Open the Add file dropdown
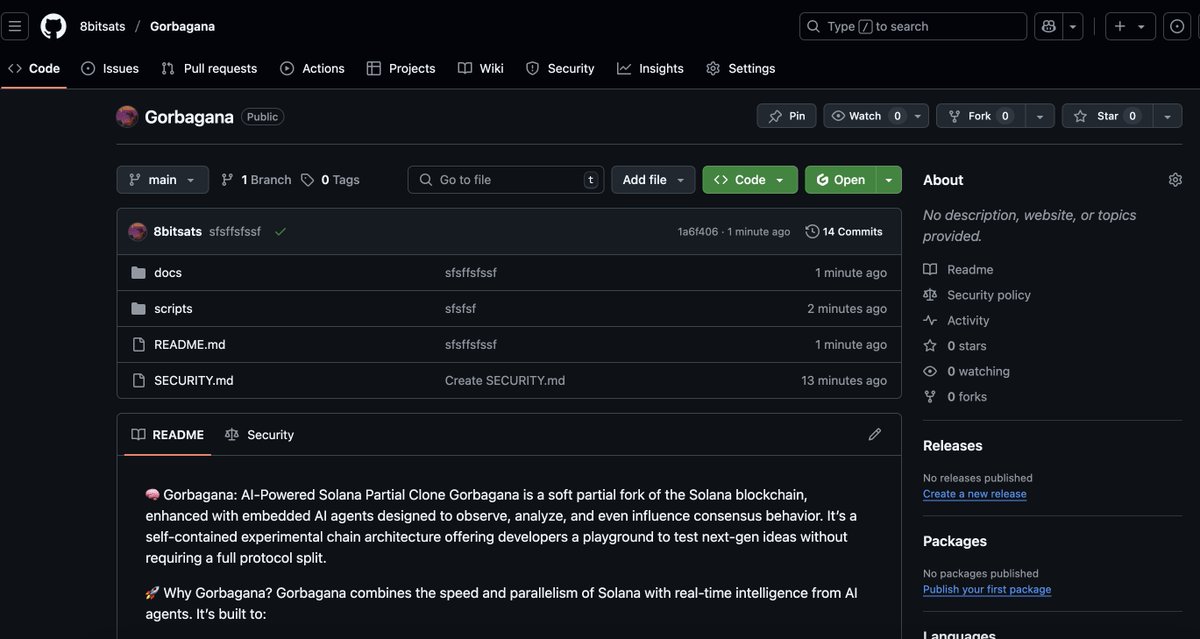 [653, 180]
